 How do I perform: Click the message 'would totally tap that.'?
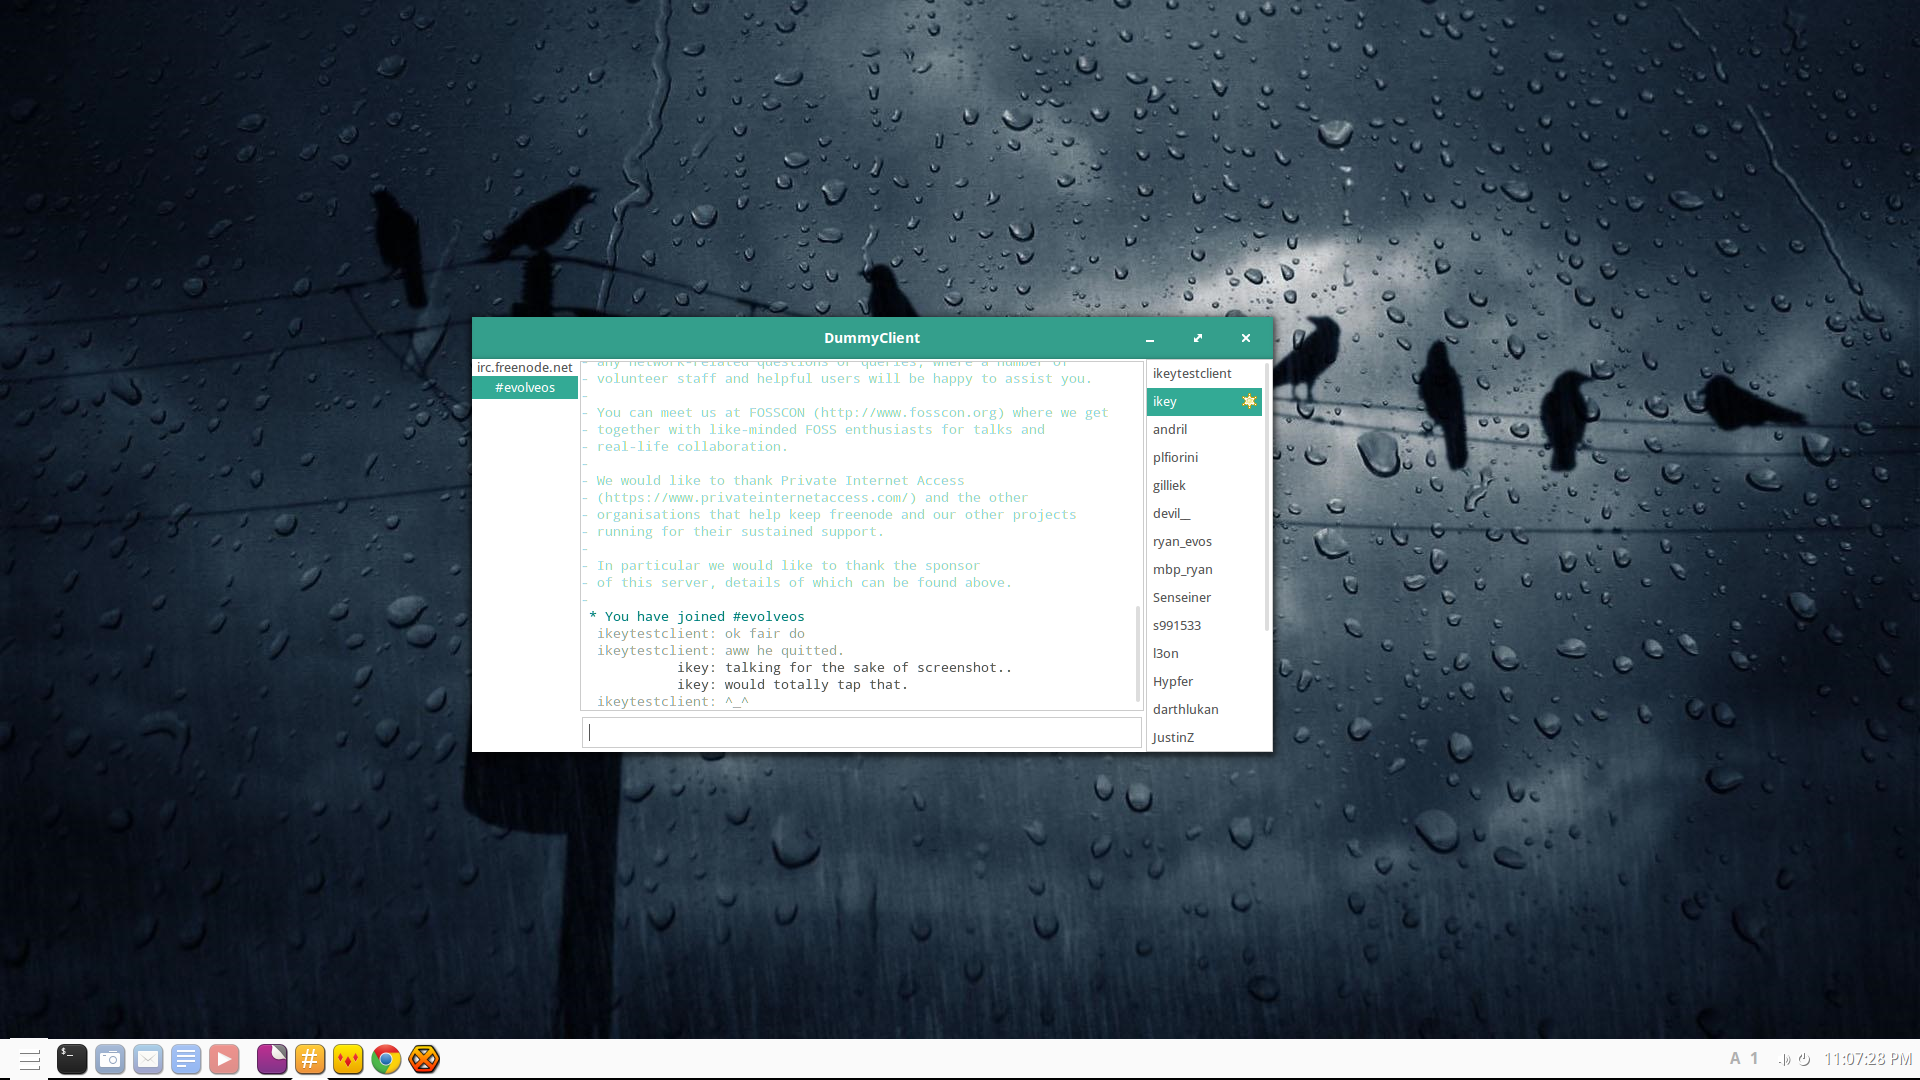(816, 685)
